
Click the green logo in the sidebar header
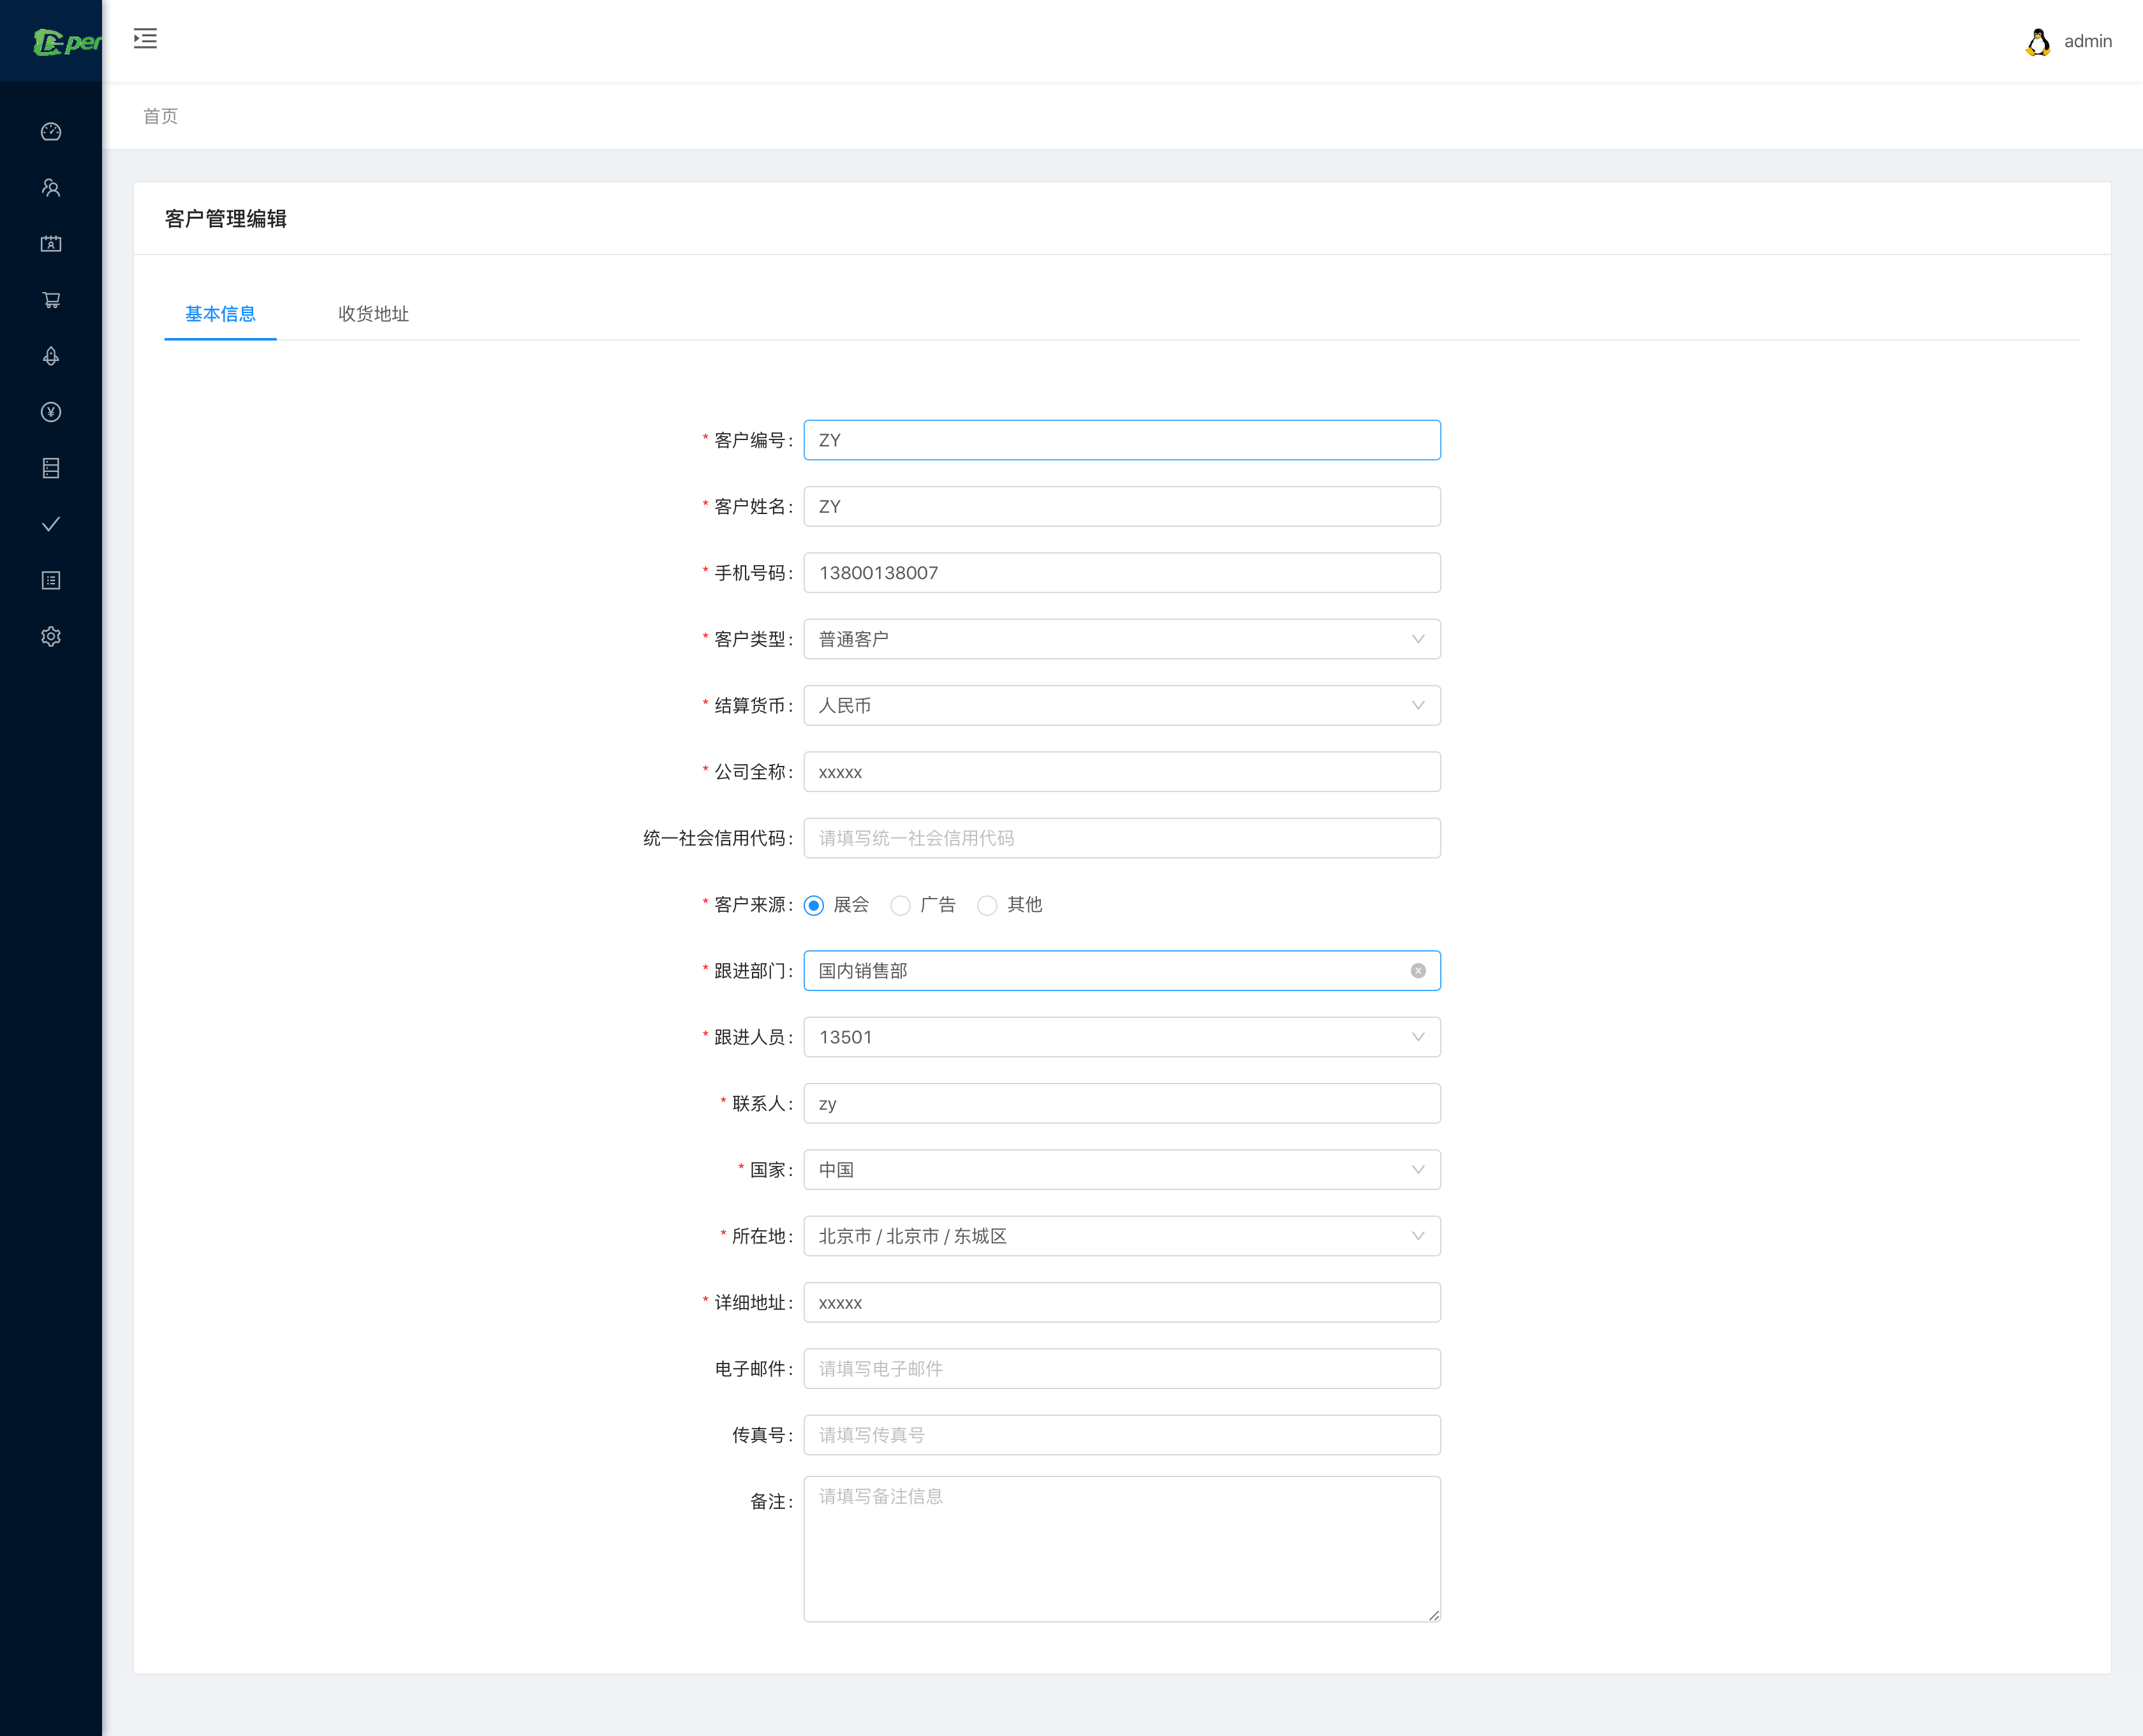(x=66, y=42)
